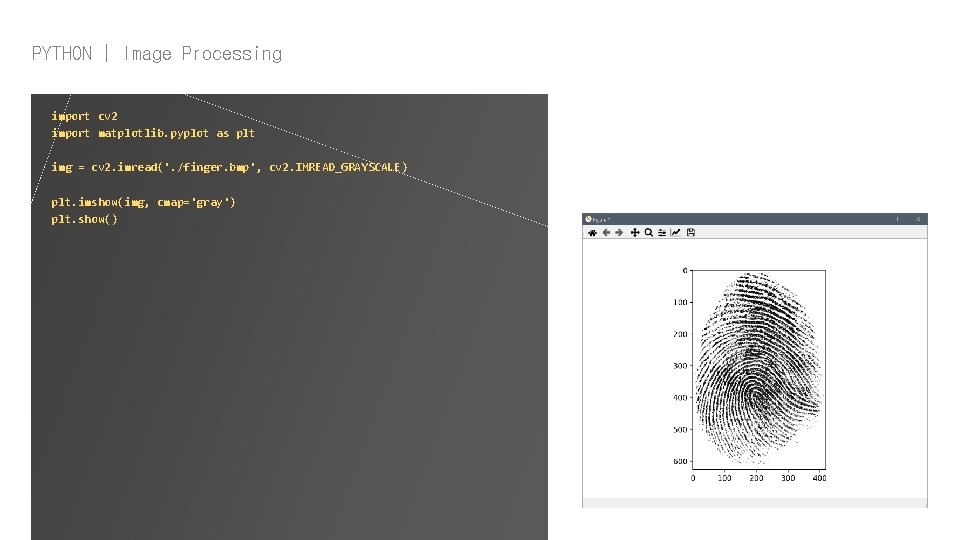Click the y-axis tick label 300

click(680, 366)
